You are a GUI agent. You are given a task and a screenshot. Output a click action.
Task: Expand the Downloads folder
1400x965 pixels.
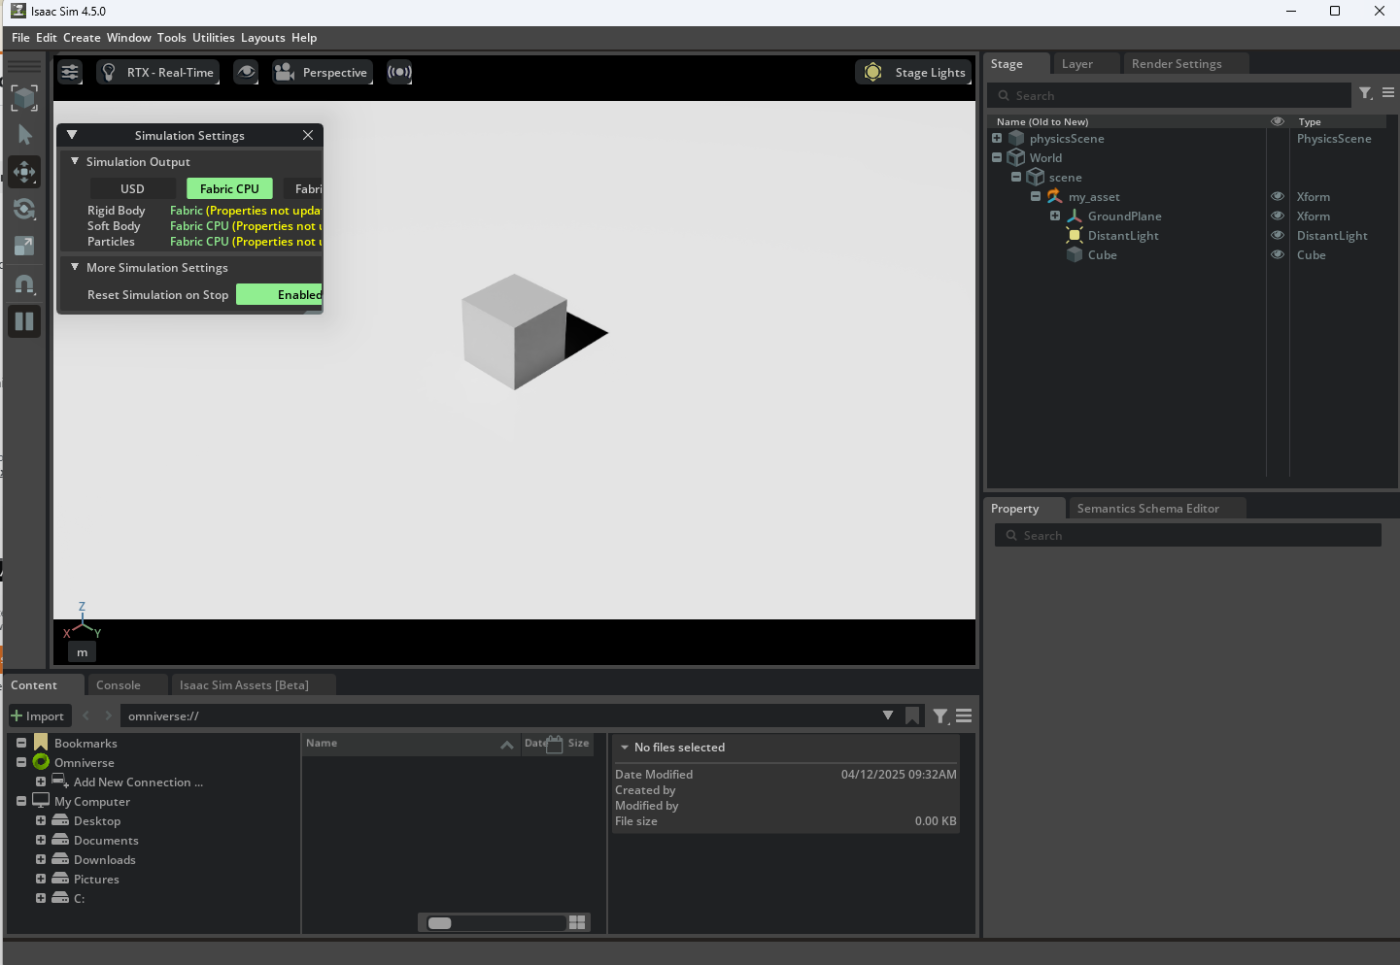click(41, 860)
